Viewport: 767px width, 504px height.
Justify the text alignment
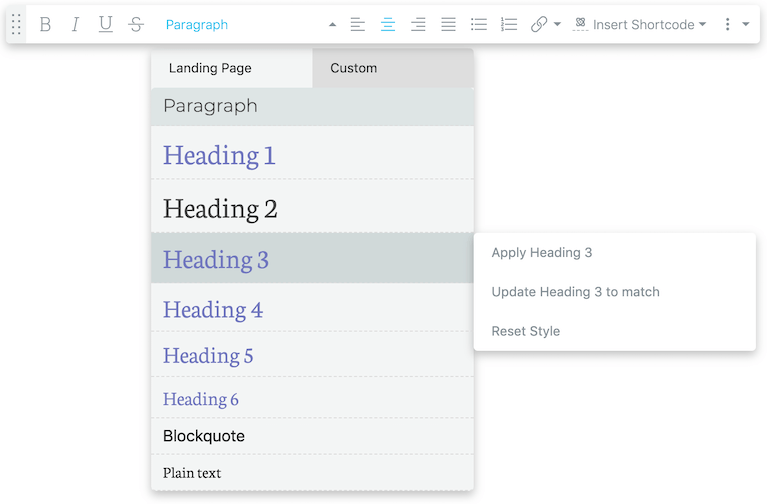(x=448, y=24)
